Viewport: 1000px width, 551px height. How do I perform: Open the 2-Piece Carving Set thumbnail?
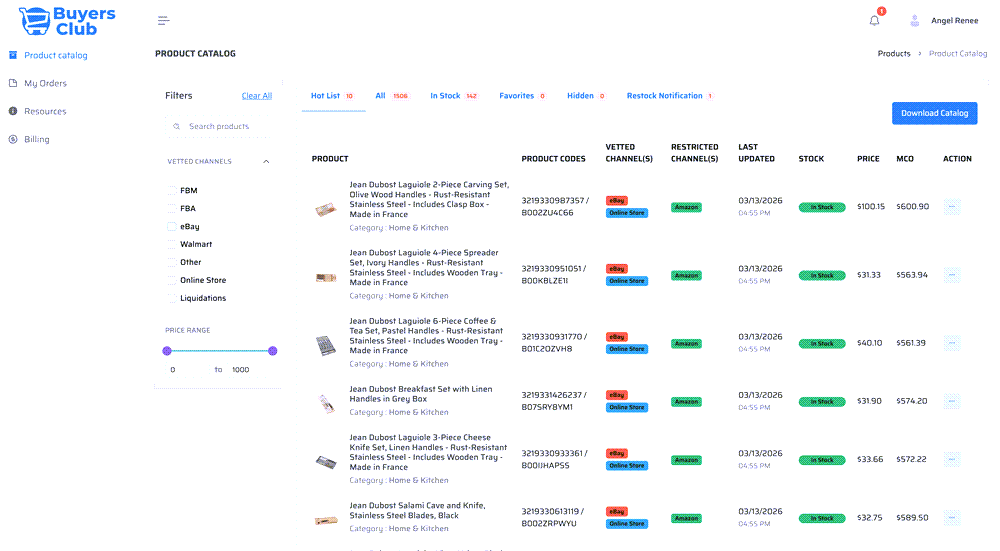pyautogui.click(x=326, y=209)
